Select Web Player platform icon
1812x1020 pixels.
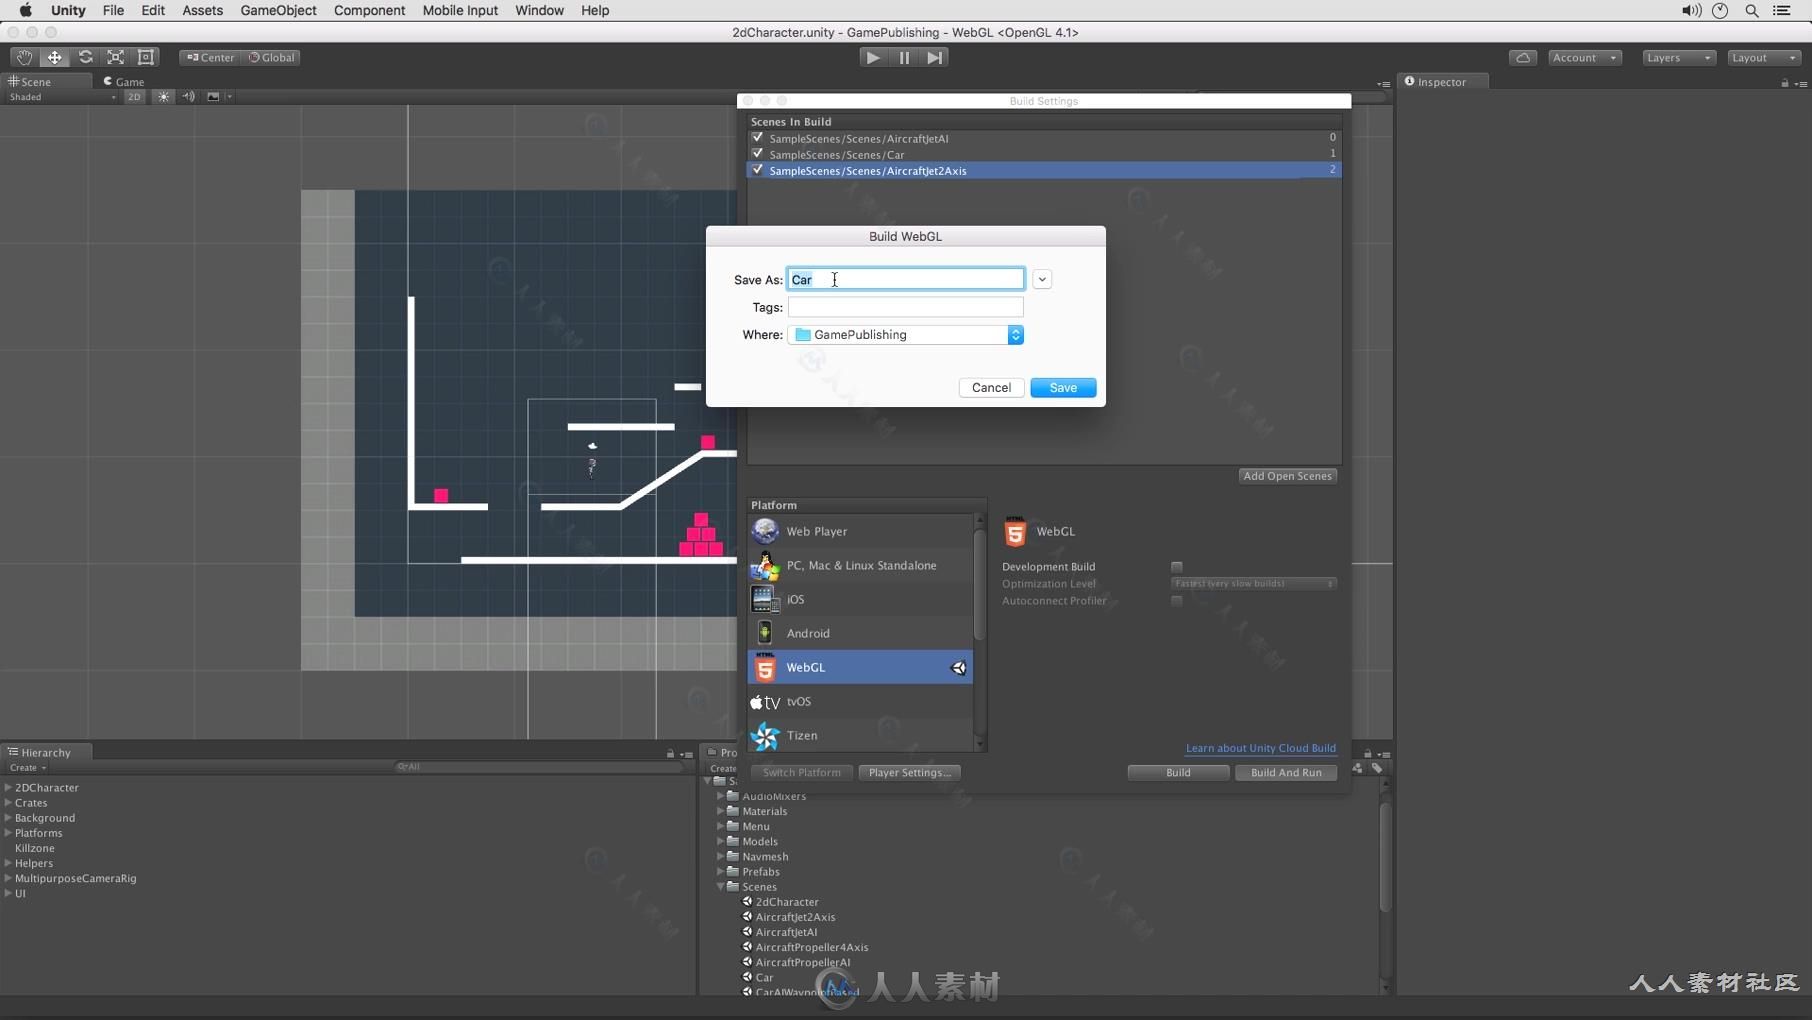point(765,531)
